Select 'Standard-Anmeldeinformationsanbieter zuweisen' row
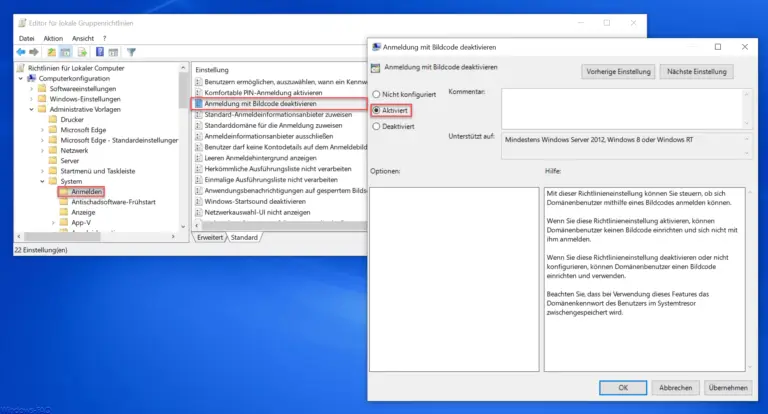Image resolution: width=768 pixels, height=414 pixels. 280,114
